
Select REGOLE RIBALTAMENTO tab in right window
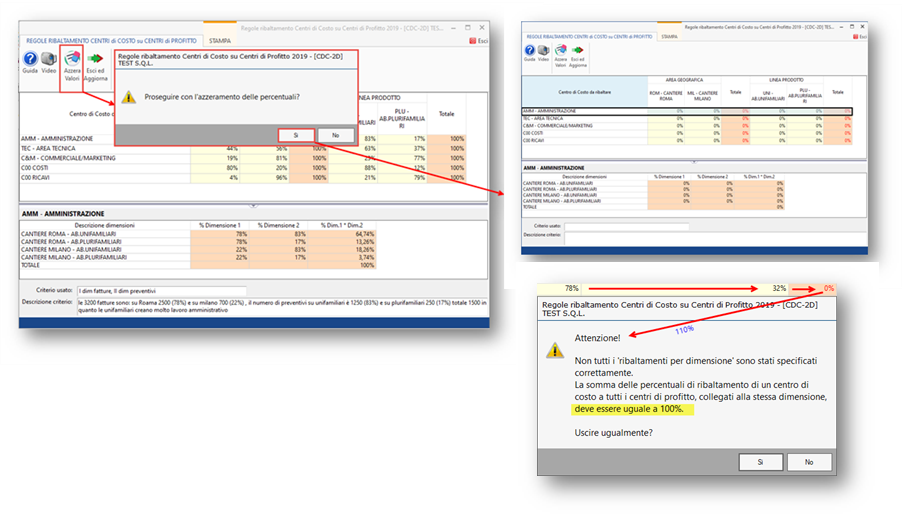point(589,37)
